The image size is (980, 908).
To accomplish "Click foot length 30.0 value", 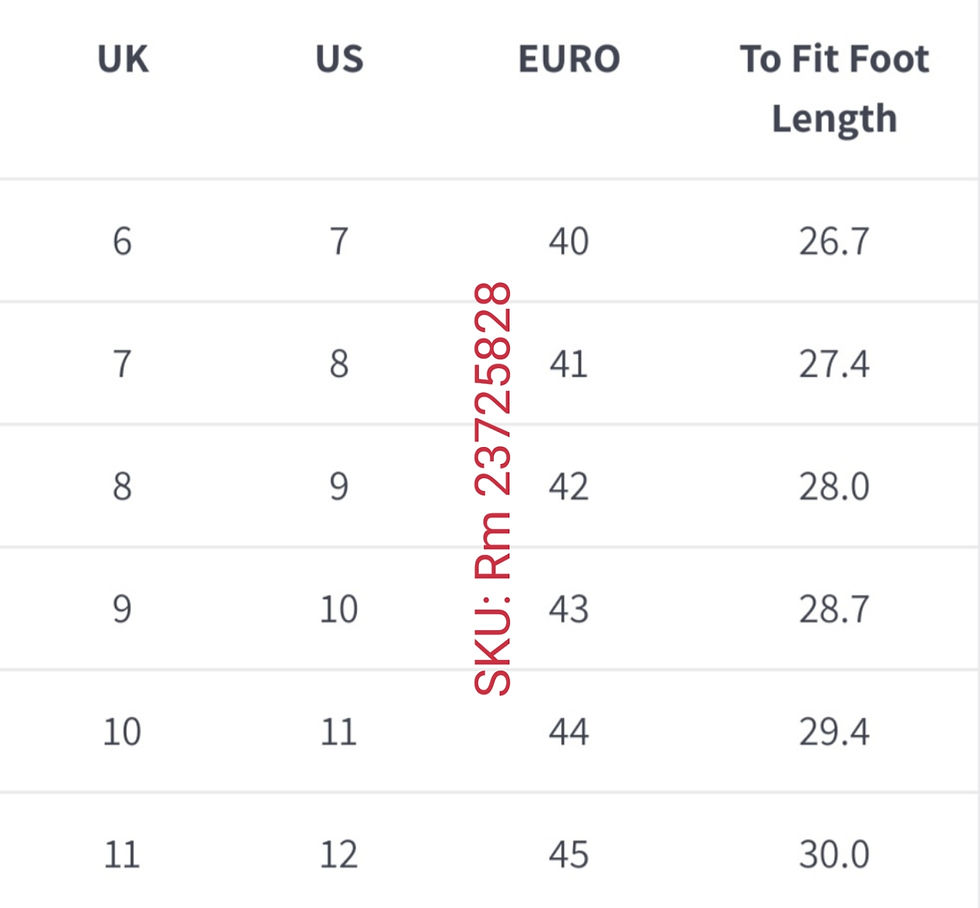I will click(x=834, y=855).
